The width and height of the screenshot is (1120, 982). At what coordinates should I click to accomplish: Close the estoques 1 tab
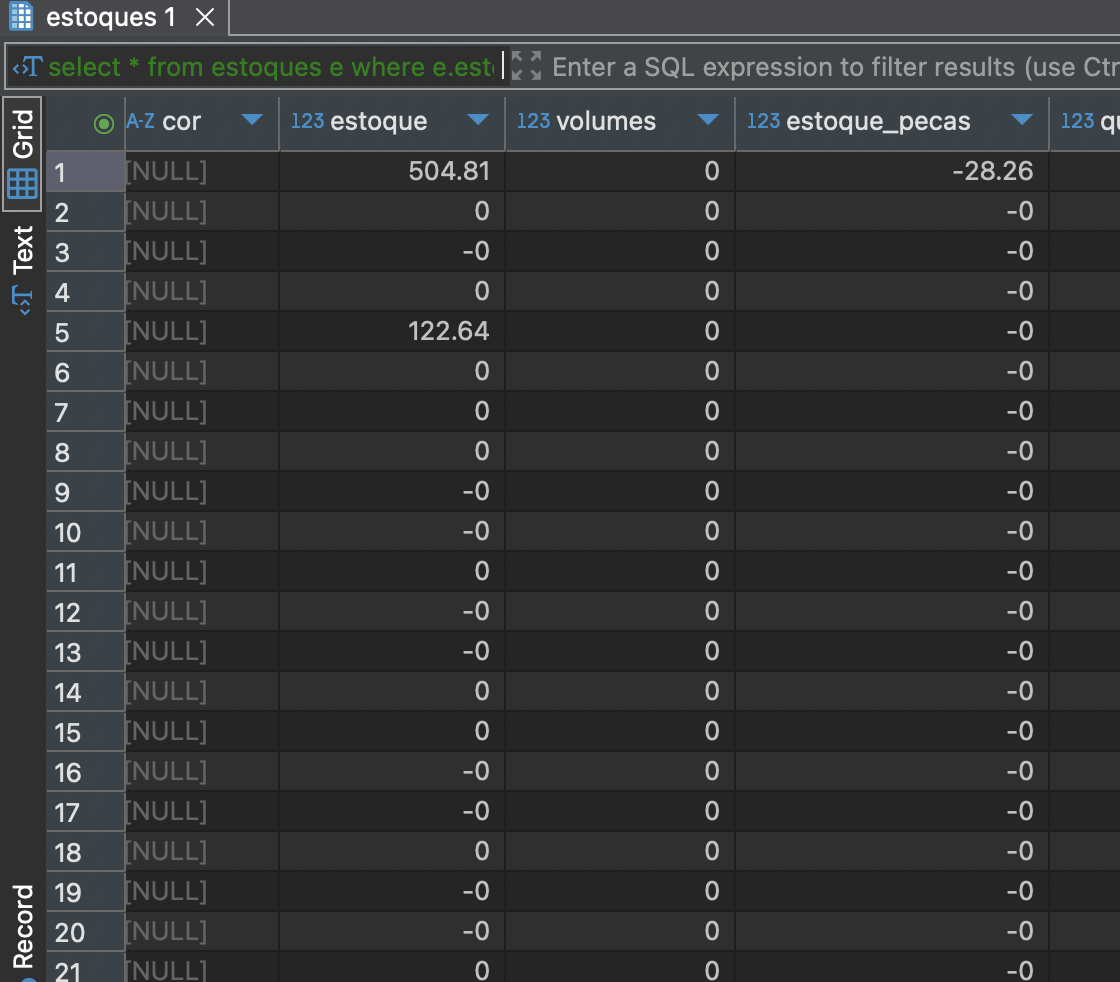point(204,17)
